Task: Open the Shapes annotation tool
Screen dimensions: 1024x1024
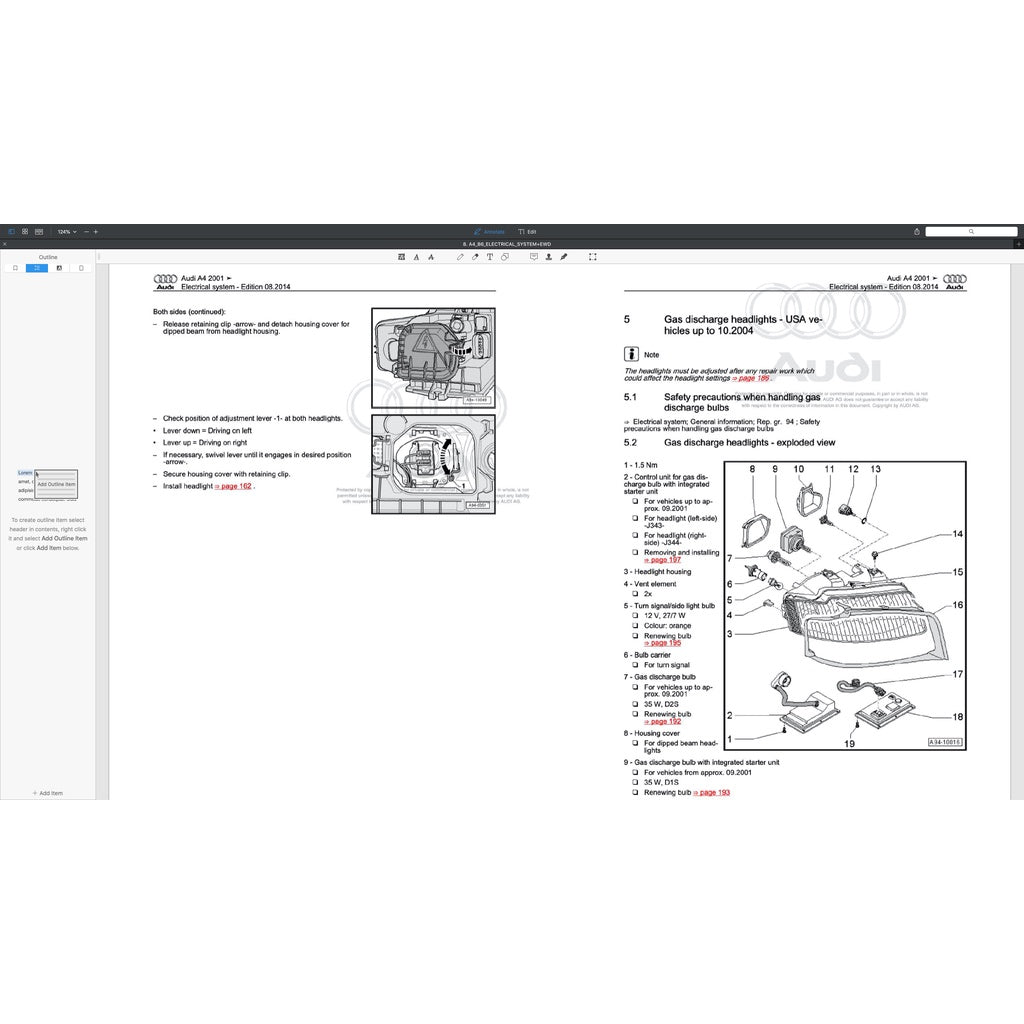Action: 505,257
